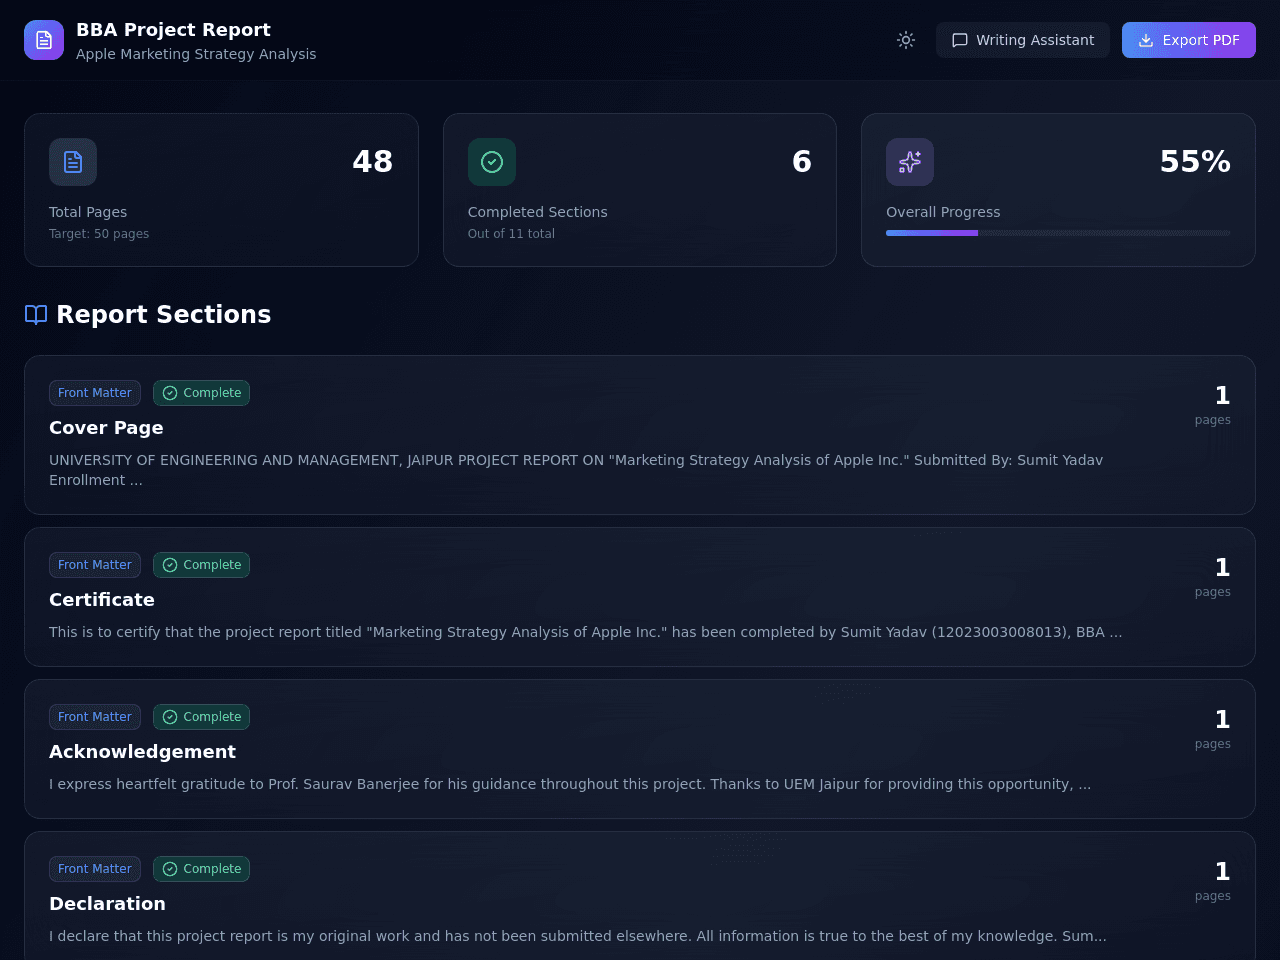Click the Report Sections book icon
Screen dimensions: 1280x960
(x=36, y=314)
